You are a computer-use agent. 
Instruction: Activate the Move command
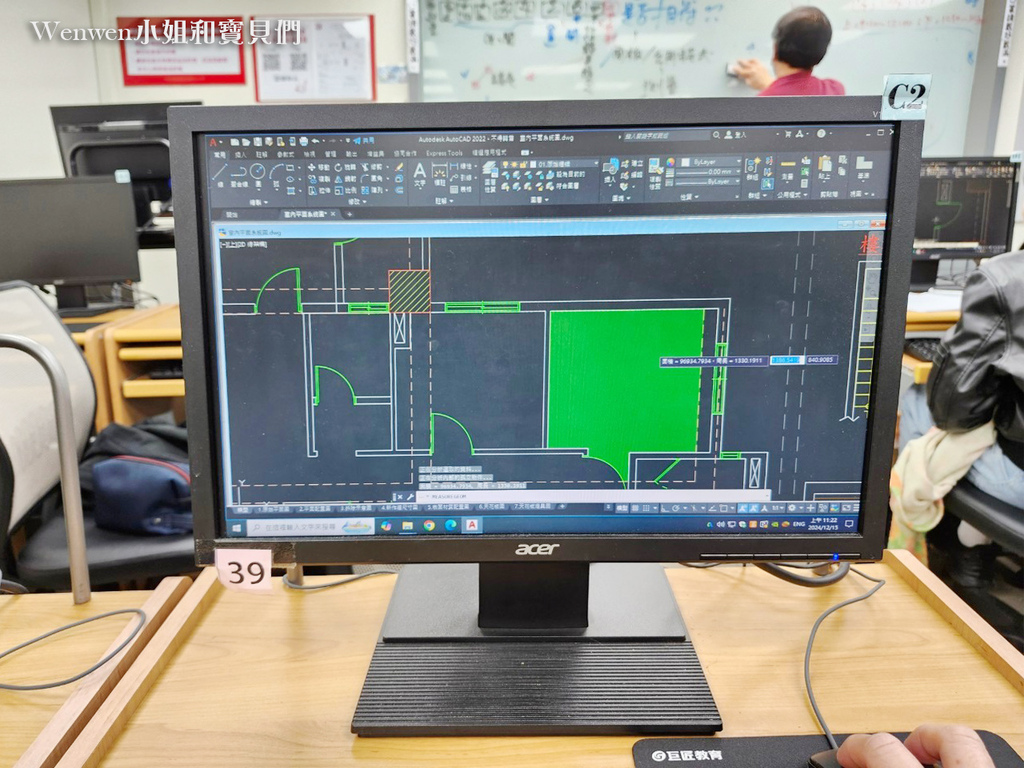coord(319,167)
